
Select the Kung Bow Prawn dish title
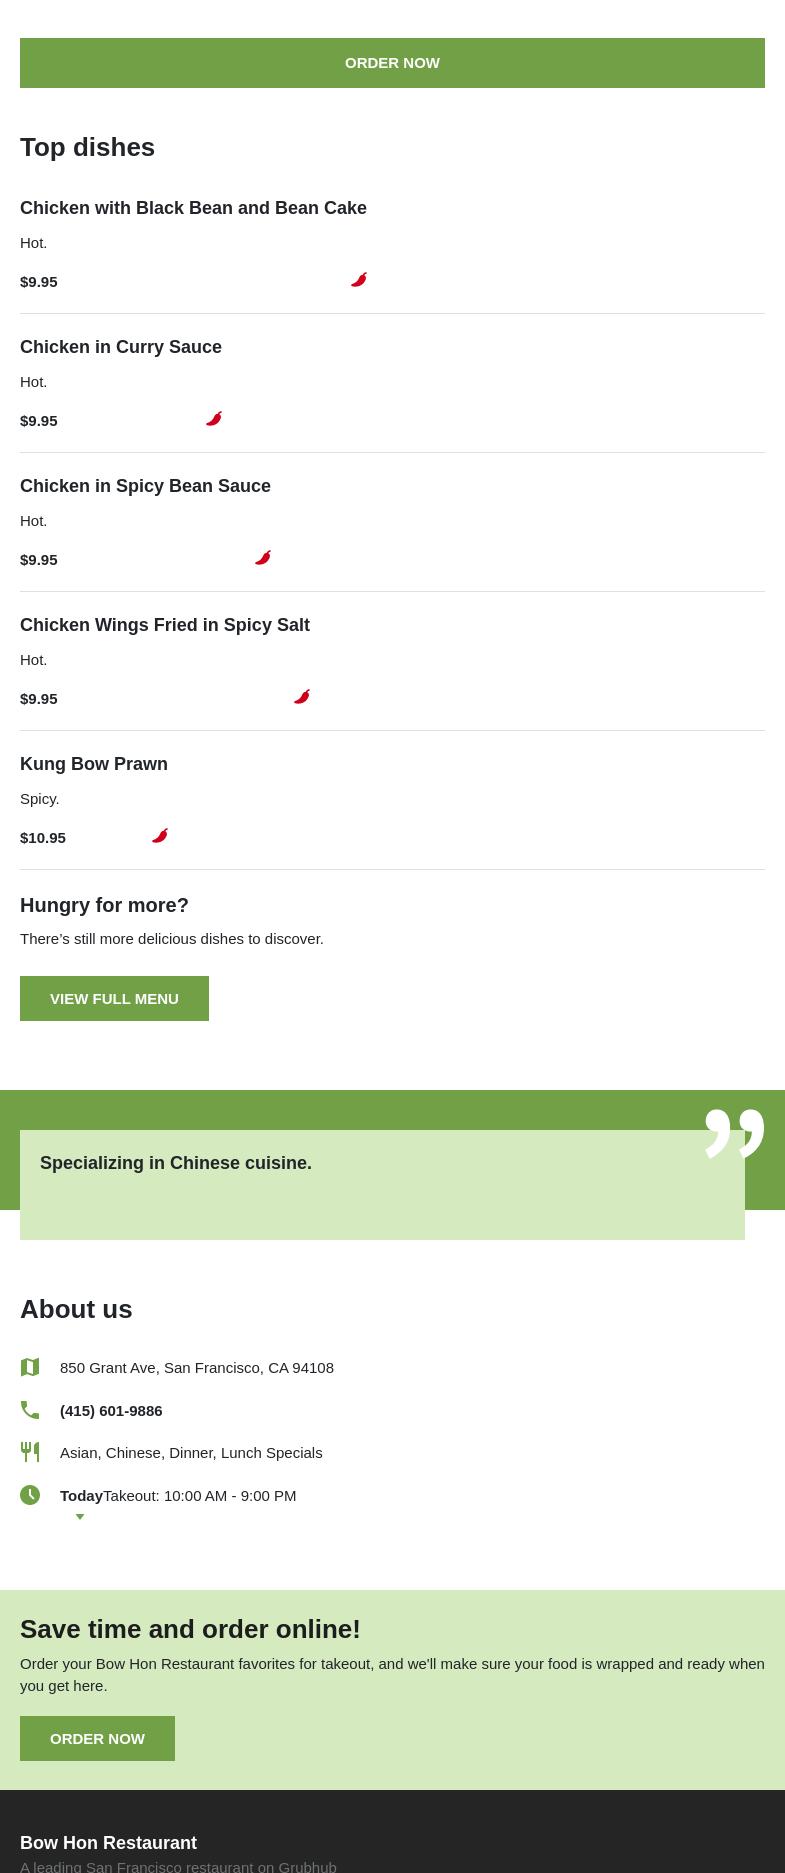[94, 764]
